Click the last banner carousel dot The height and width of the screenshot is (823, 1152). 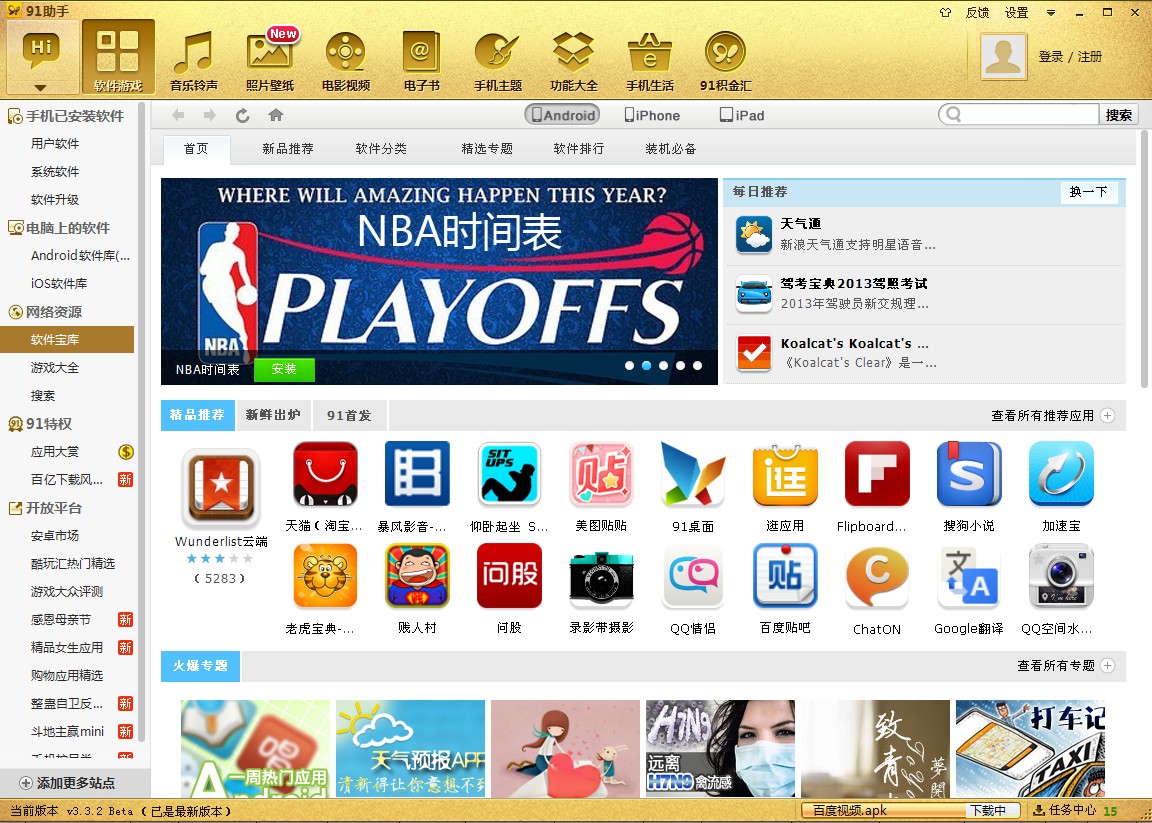(x=697, y=365)
